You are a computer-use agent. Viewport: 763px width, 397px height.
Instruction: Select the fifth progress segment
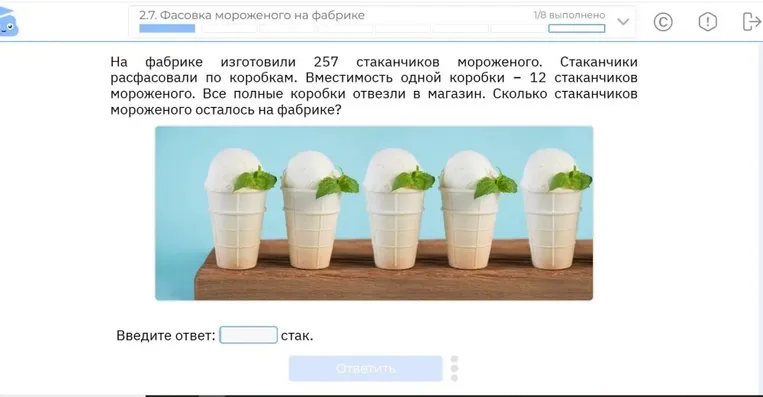402,29
